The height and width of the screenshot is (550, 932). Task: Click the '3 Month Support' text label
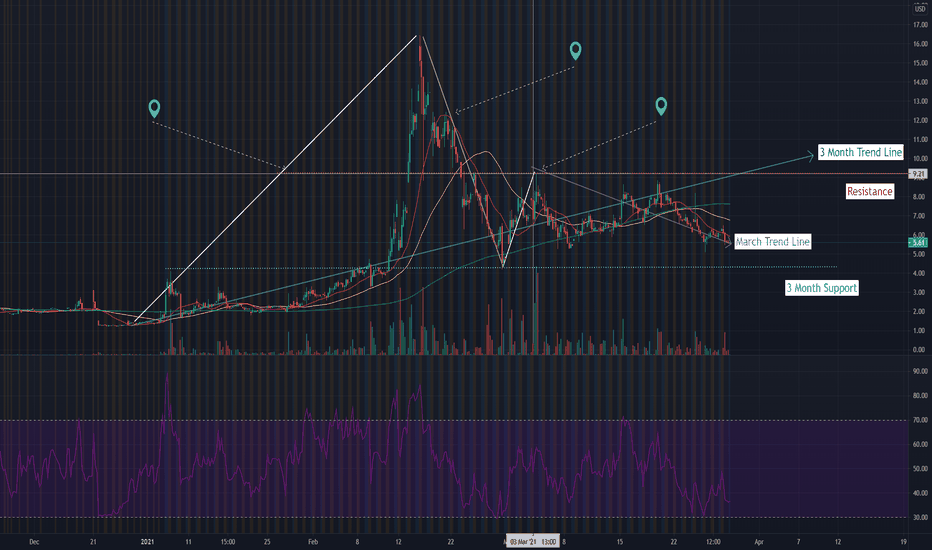[821, 288]
